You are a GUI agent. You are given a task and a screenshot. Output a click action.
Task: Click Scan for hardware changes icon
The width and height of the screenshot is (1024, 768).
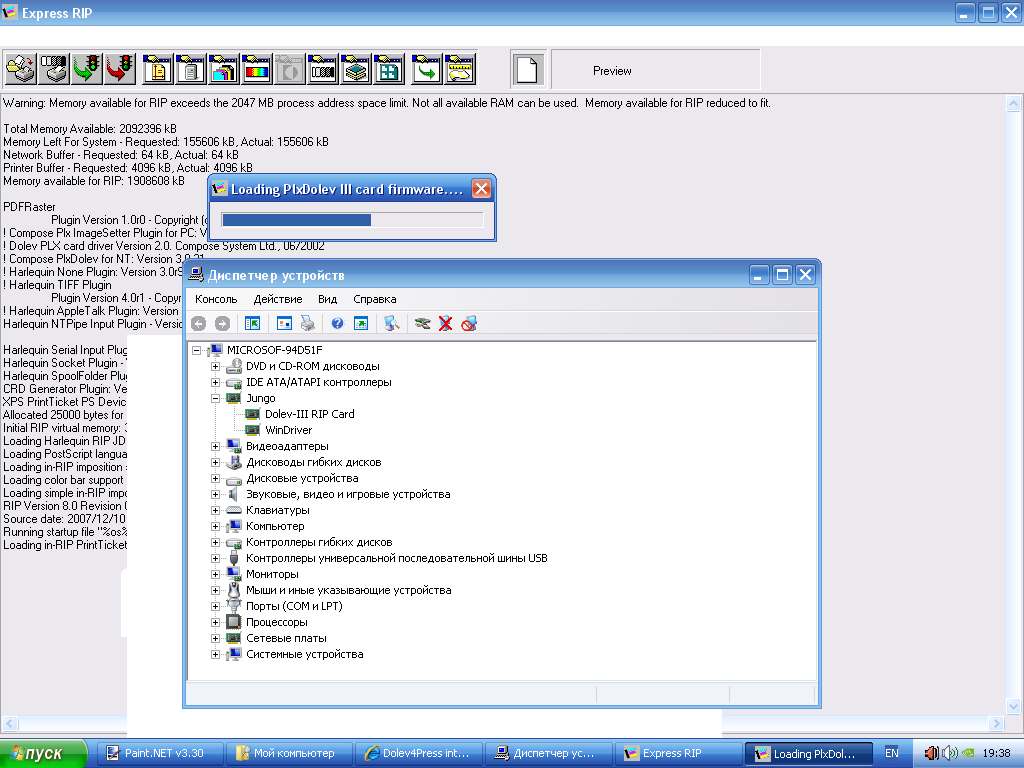pyautogui.click(x=391, y=323)
